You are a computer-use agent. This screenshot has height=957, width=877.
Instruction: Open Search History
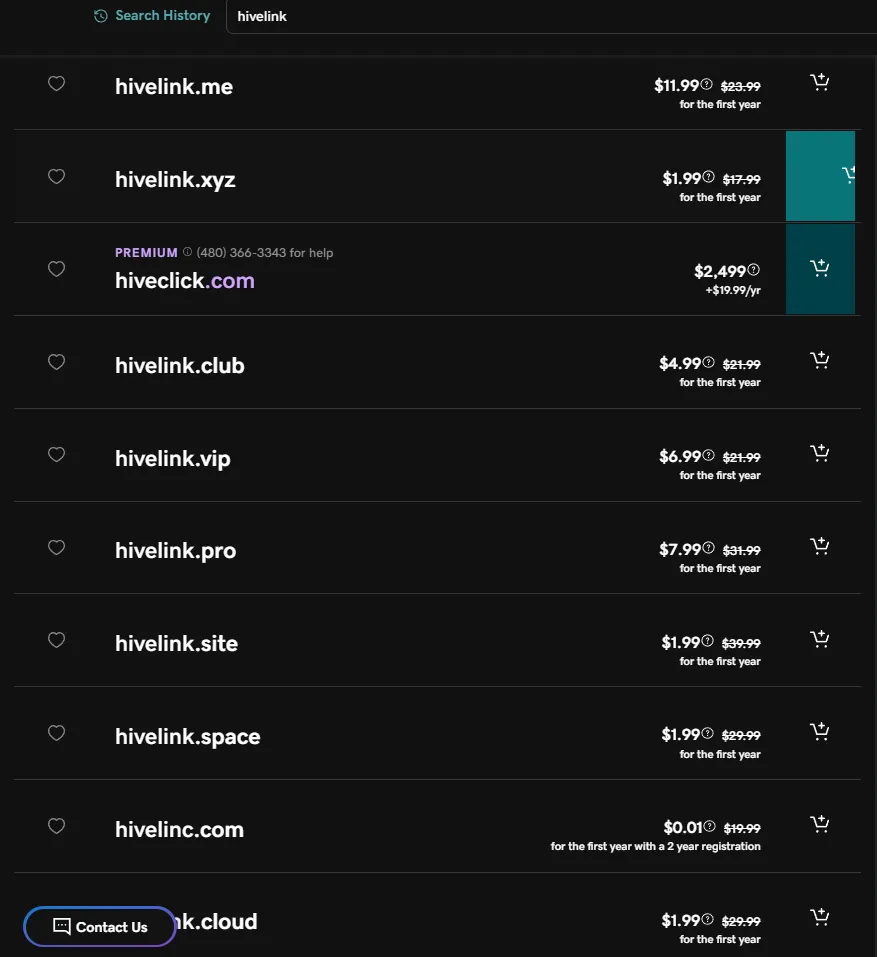tap(152, 16)
